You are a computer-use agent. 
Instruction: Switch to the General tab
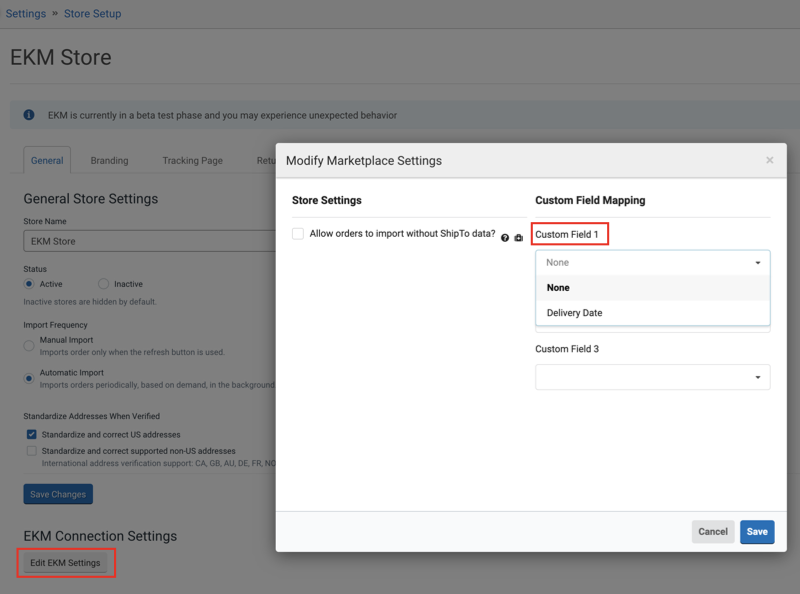47,160
